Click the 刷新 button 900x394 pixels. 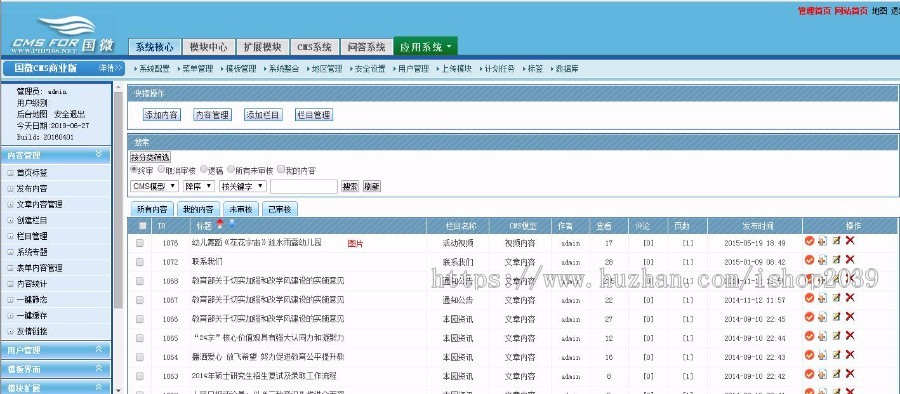tap(372, 186)
